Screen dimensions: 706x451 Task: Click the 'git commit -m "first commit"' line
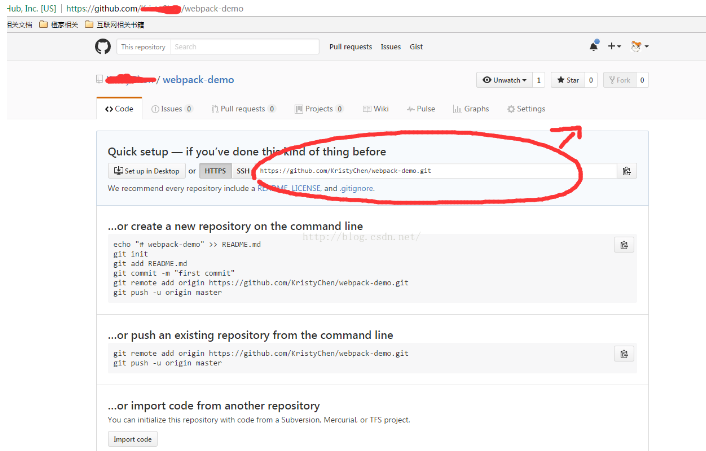coord(174,273)
